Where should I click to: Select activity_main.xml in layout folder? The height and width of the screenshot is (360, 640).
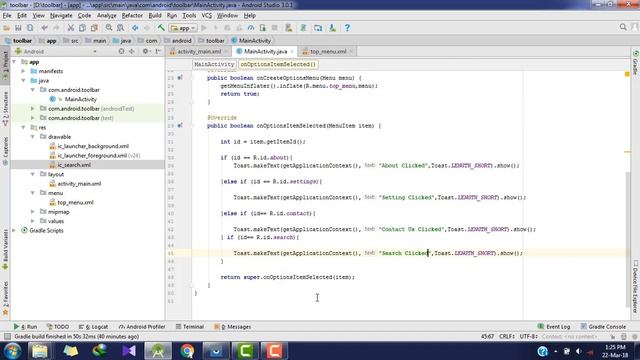[79, 184]
